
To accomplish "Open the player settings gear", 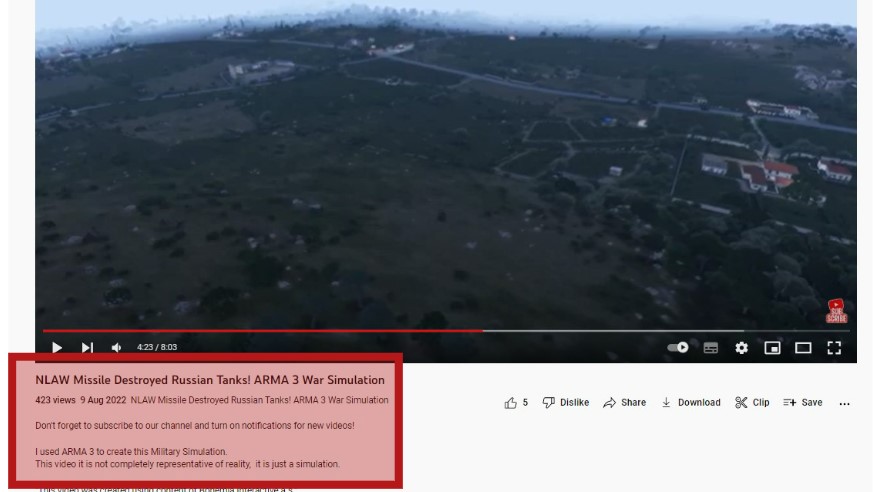I will click(741, 348).
